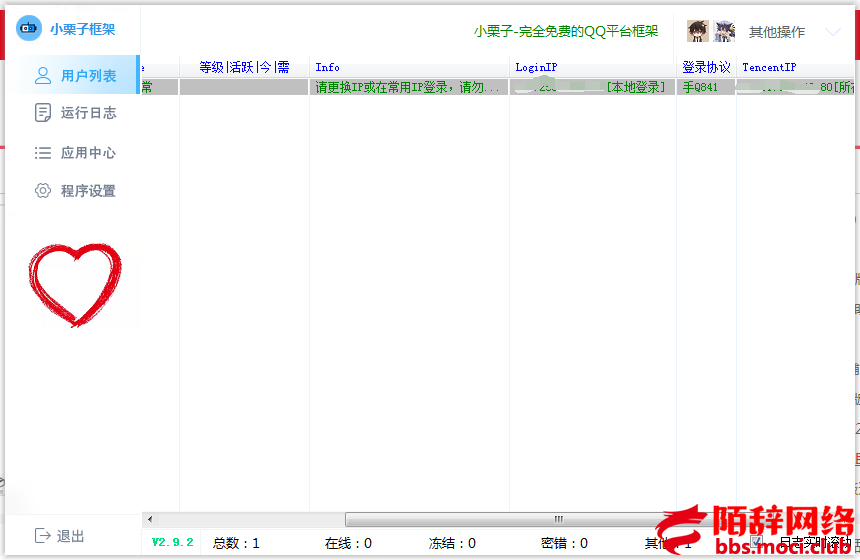Sort by LoginIP column header

[x=592, y=67]
